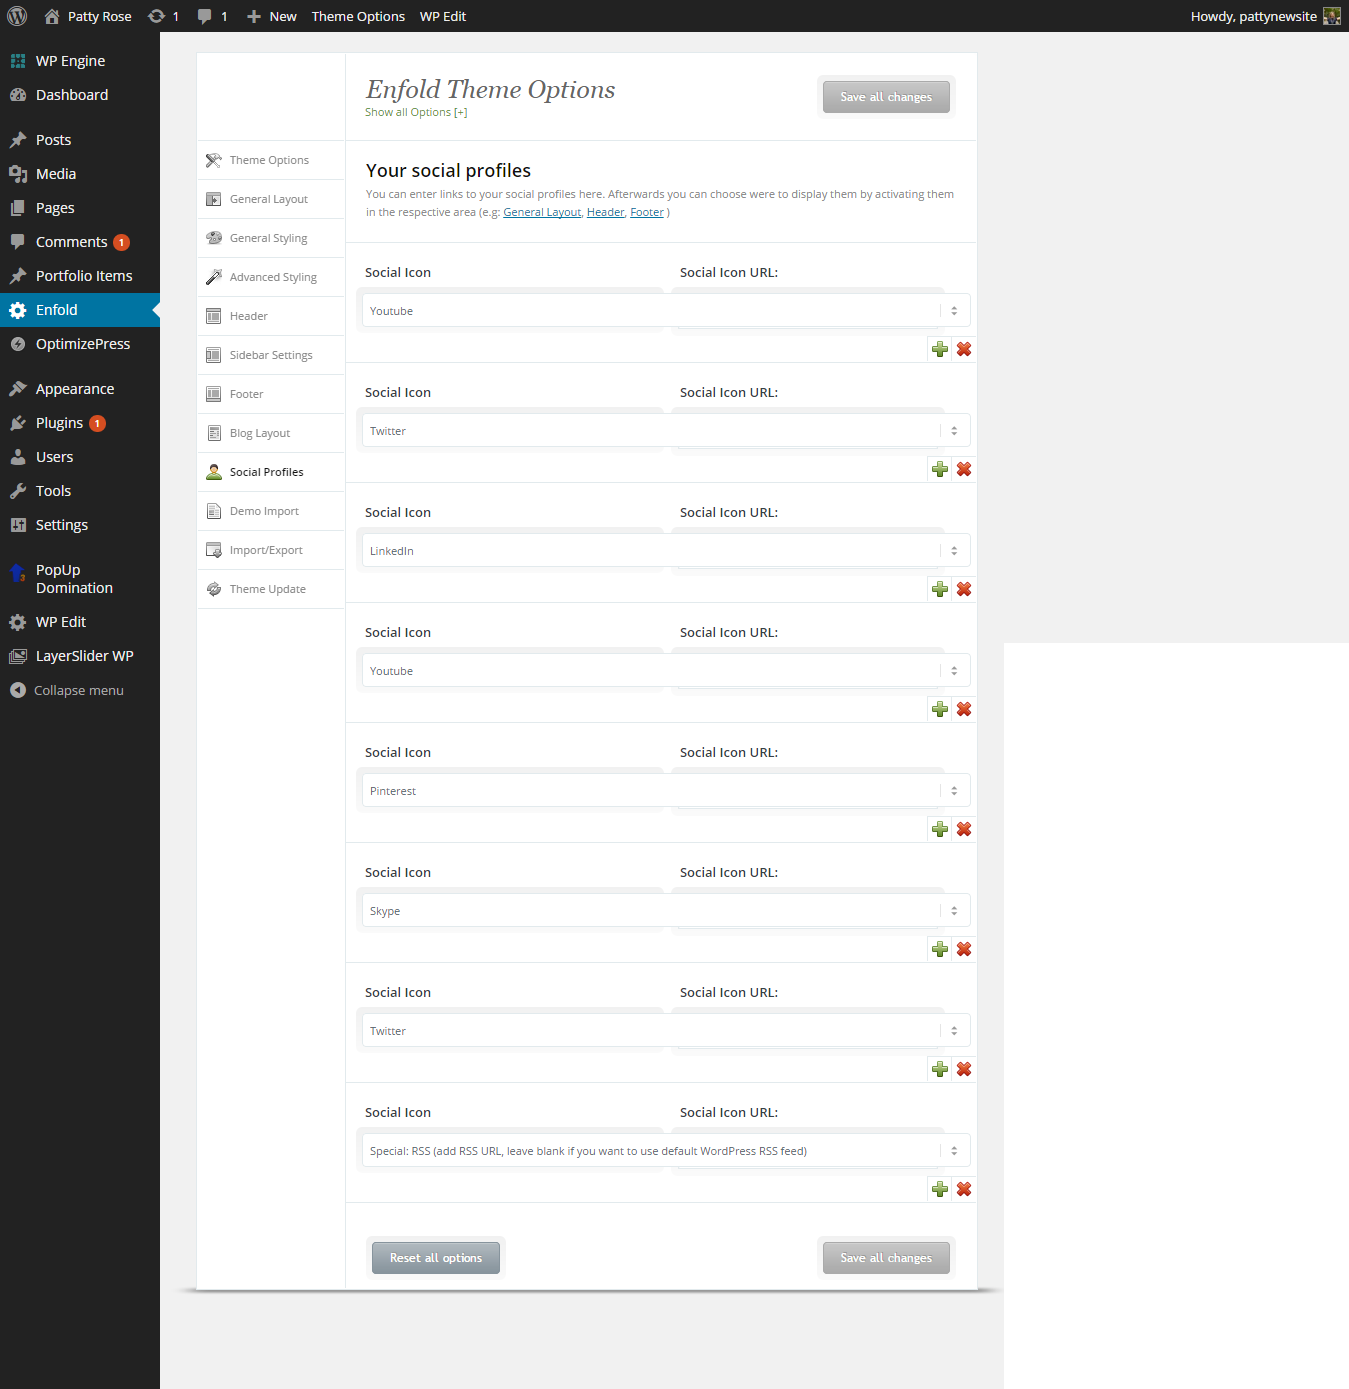1349x1389 pixels.
Task: Click the PopUp Domination icon in the sidebar
Action: click(x=18, y=573)
